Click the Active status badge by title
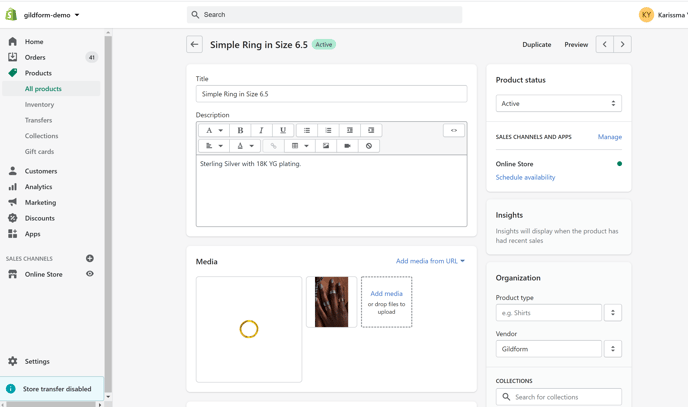 click(x=324, y=44)
